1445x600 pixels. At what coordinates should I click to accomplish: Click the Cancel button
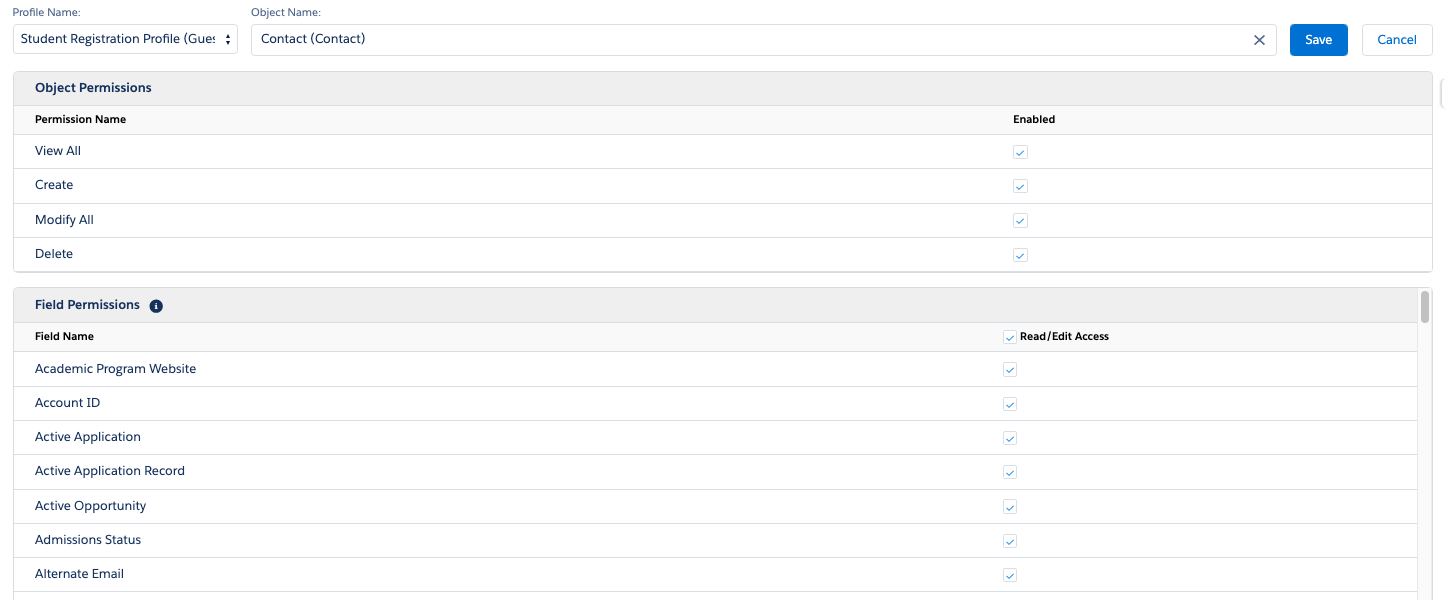pos(1396,40)
